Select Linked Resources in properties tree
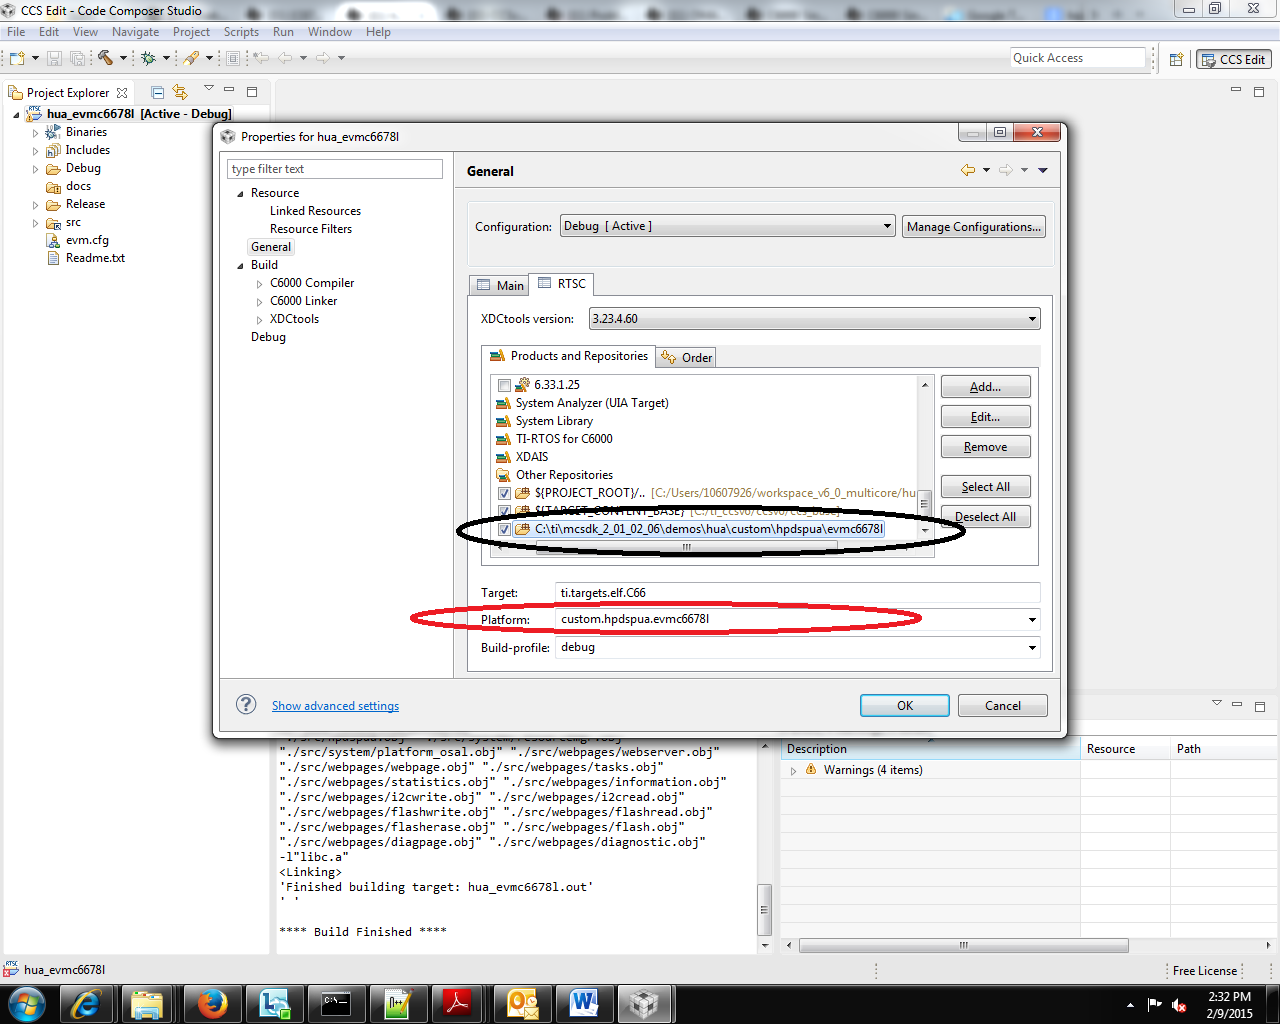Image resolution: width=1280 pixels, height=1024 pixels. 315,211
